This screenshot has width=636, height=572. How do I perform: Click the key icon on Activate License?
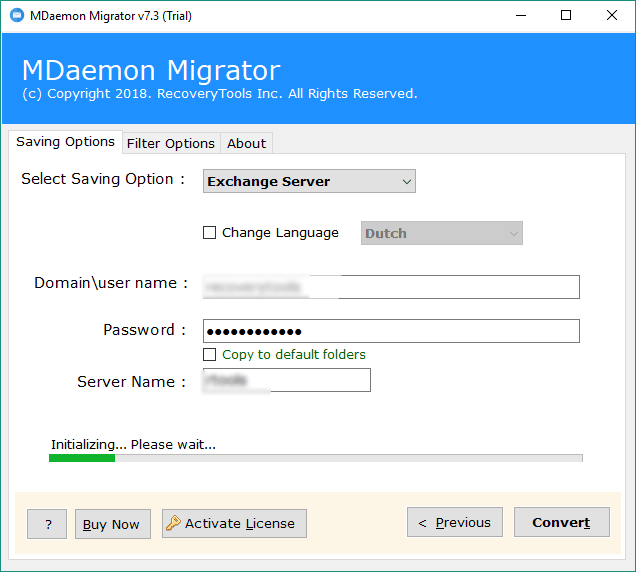click(173, 523)
